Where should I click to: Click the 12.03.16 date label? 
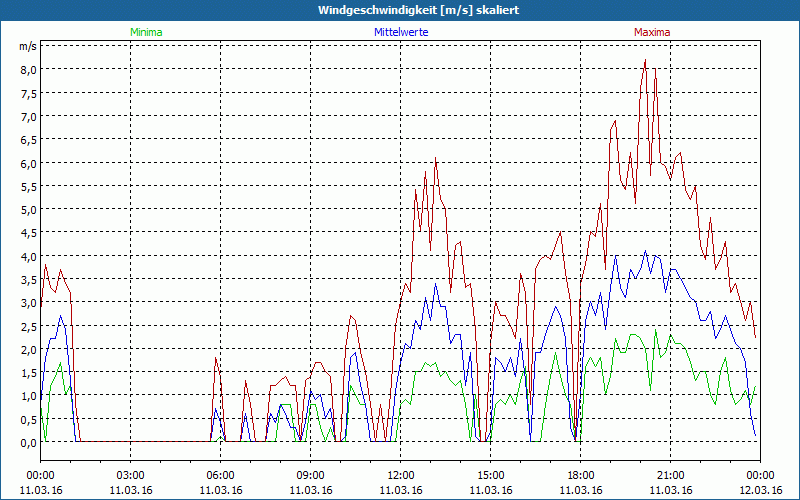click(x=760, y=490)
